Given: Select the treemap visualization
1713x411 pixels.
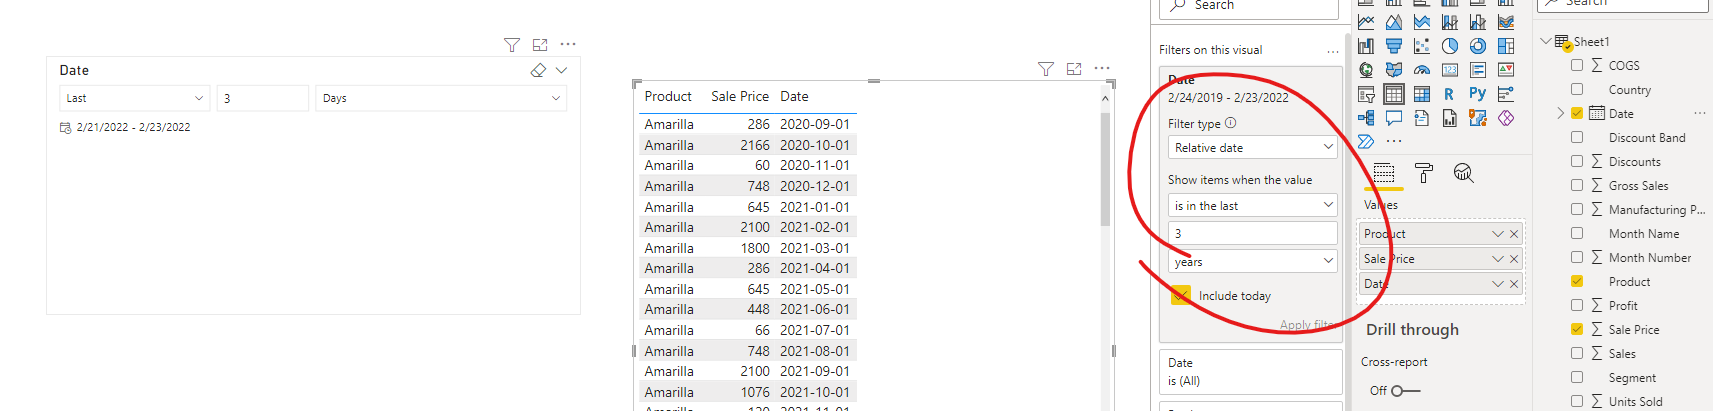Looking at the screenshot, I should click(1506, 46).
